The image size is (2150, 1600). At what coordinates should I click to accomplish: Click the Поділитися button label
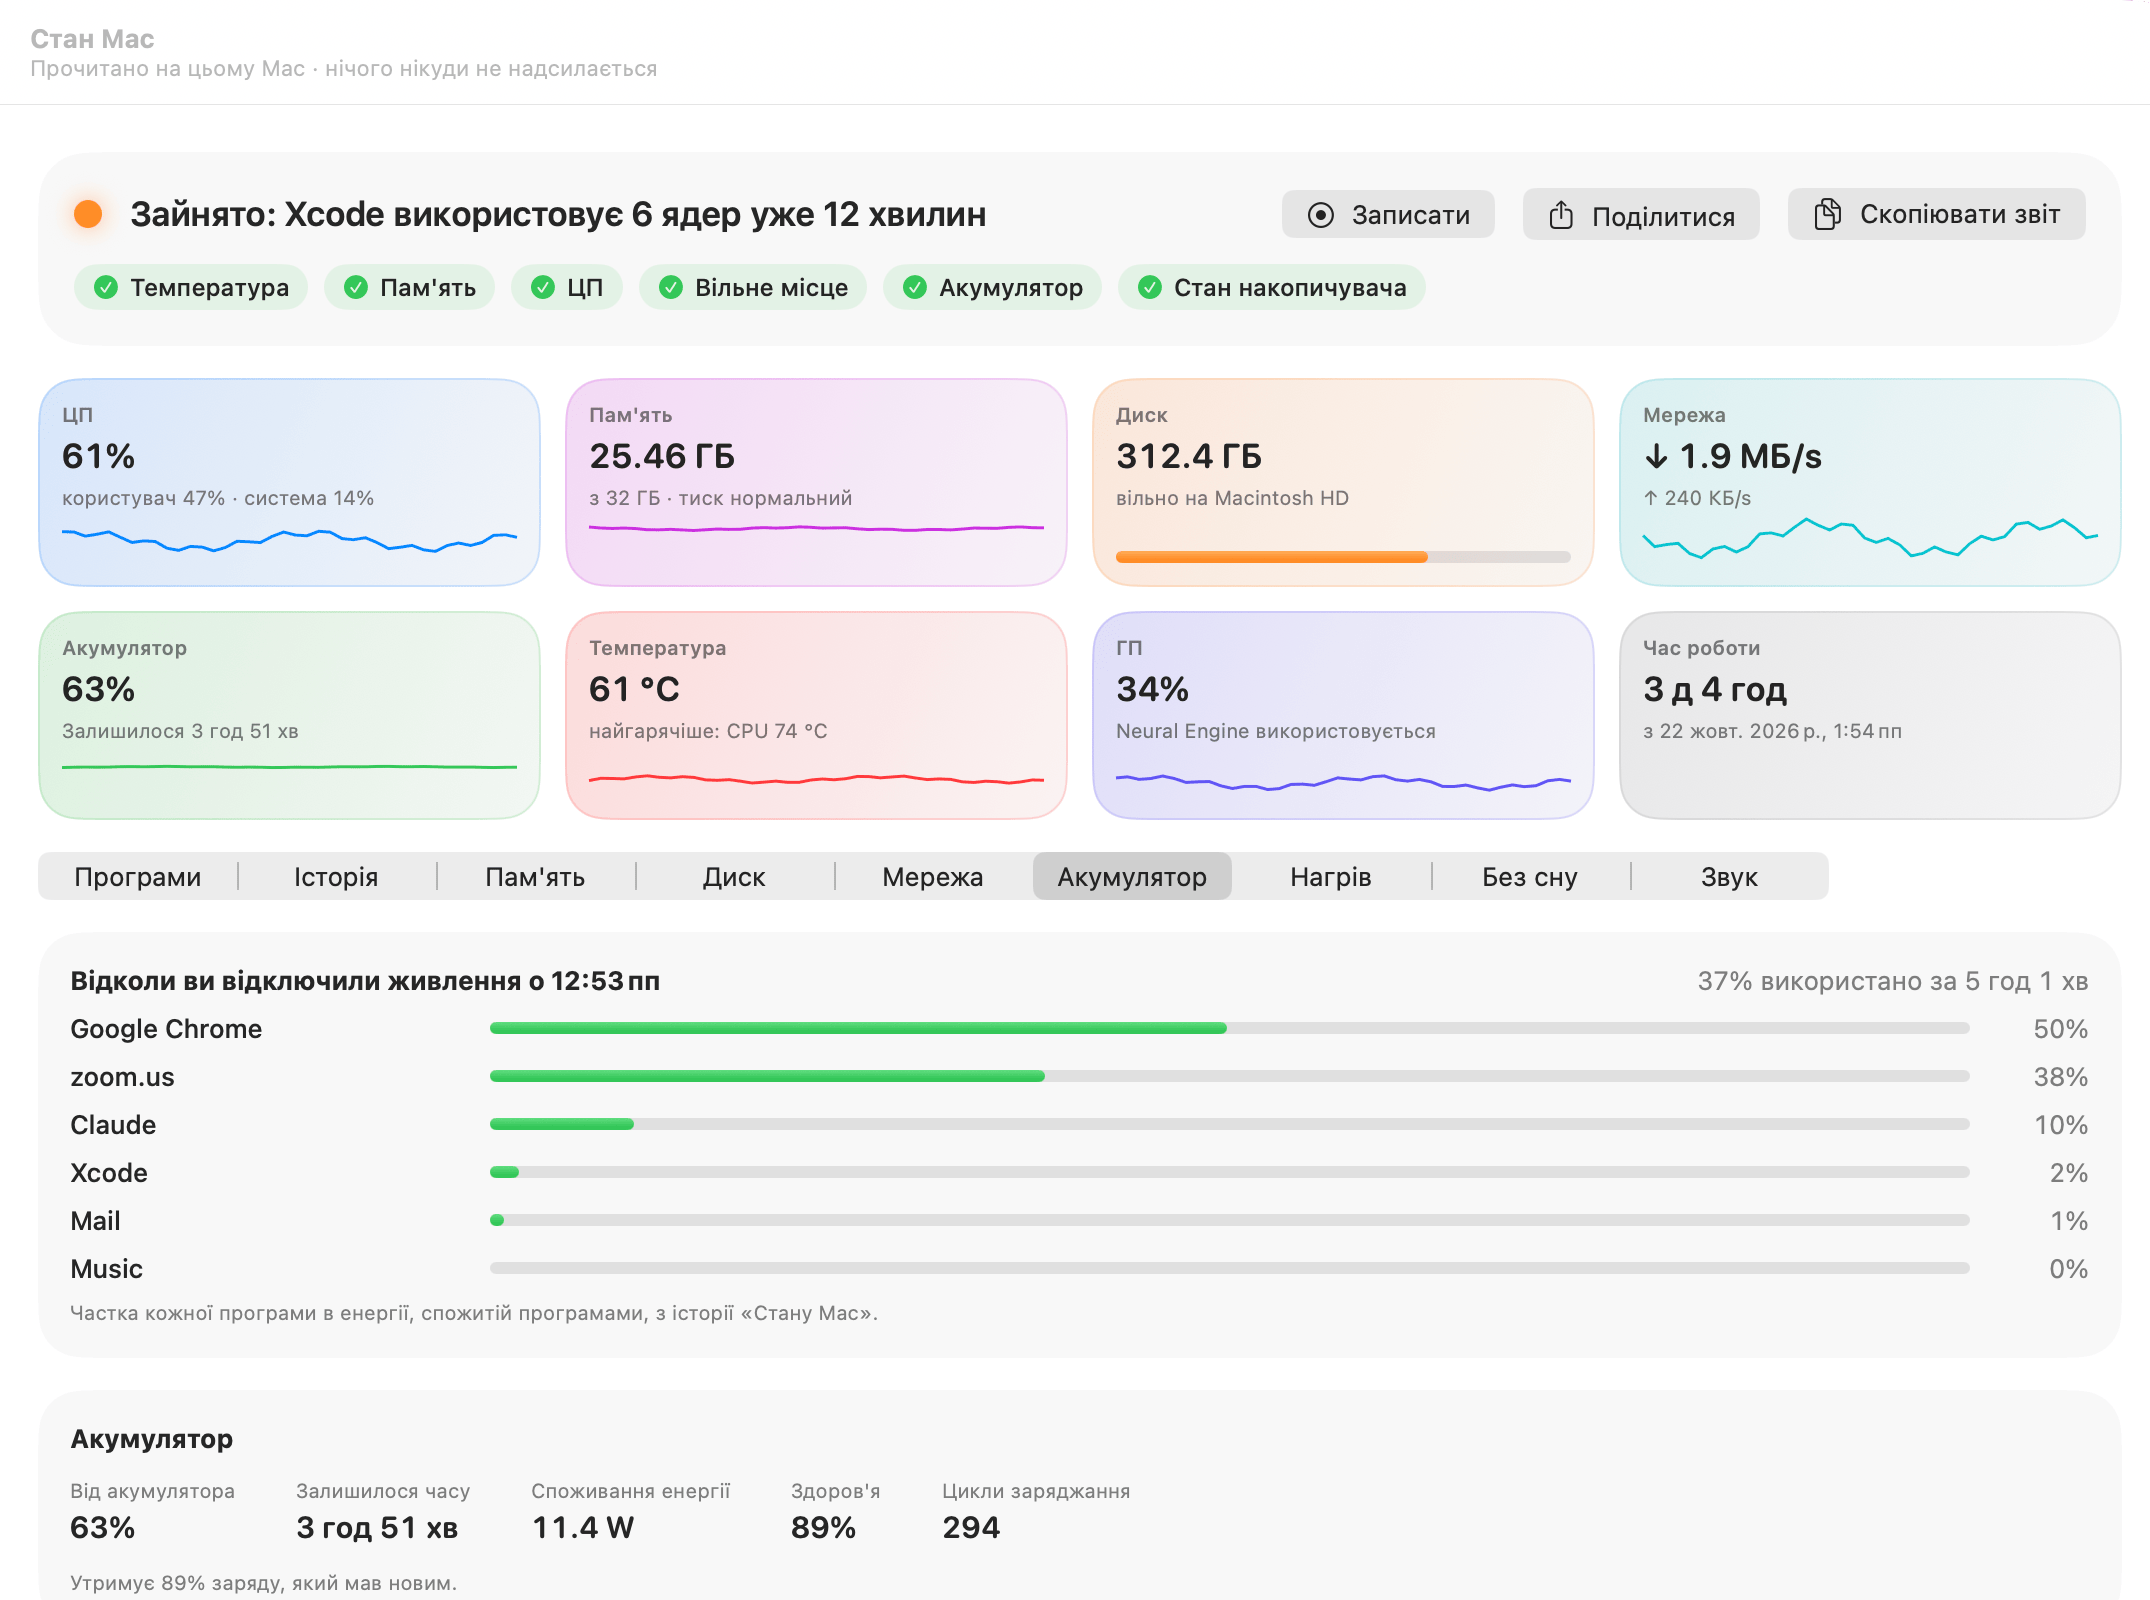(1663, 216)
